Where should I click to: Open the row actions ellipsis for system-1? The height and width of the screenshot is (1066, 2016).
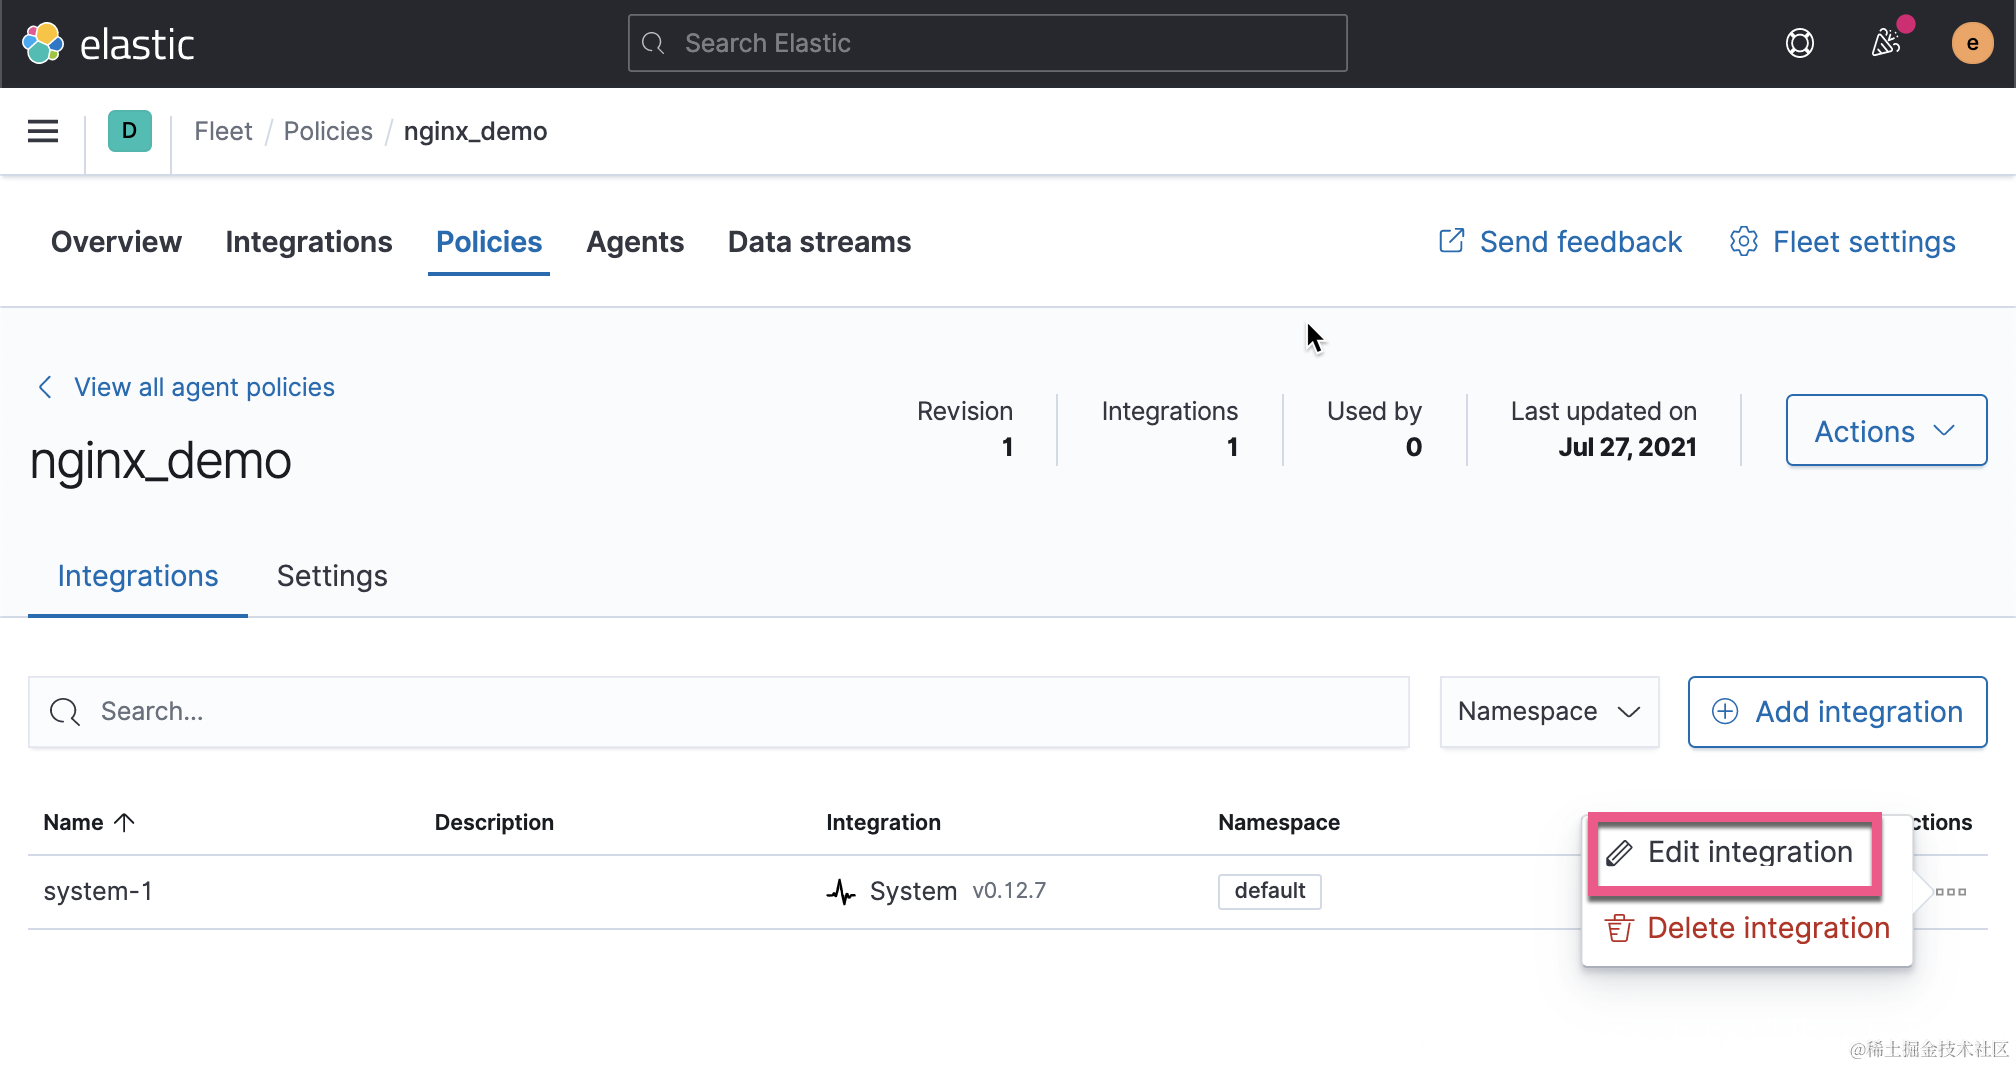1951,892
